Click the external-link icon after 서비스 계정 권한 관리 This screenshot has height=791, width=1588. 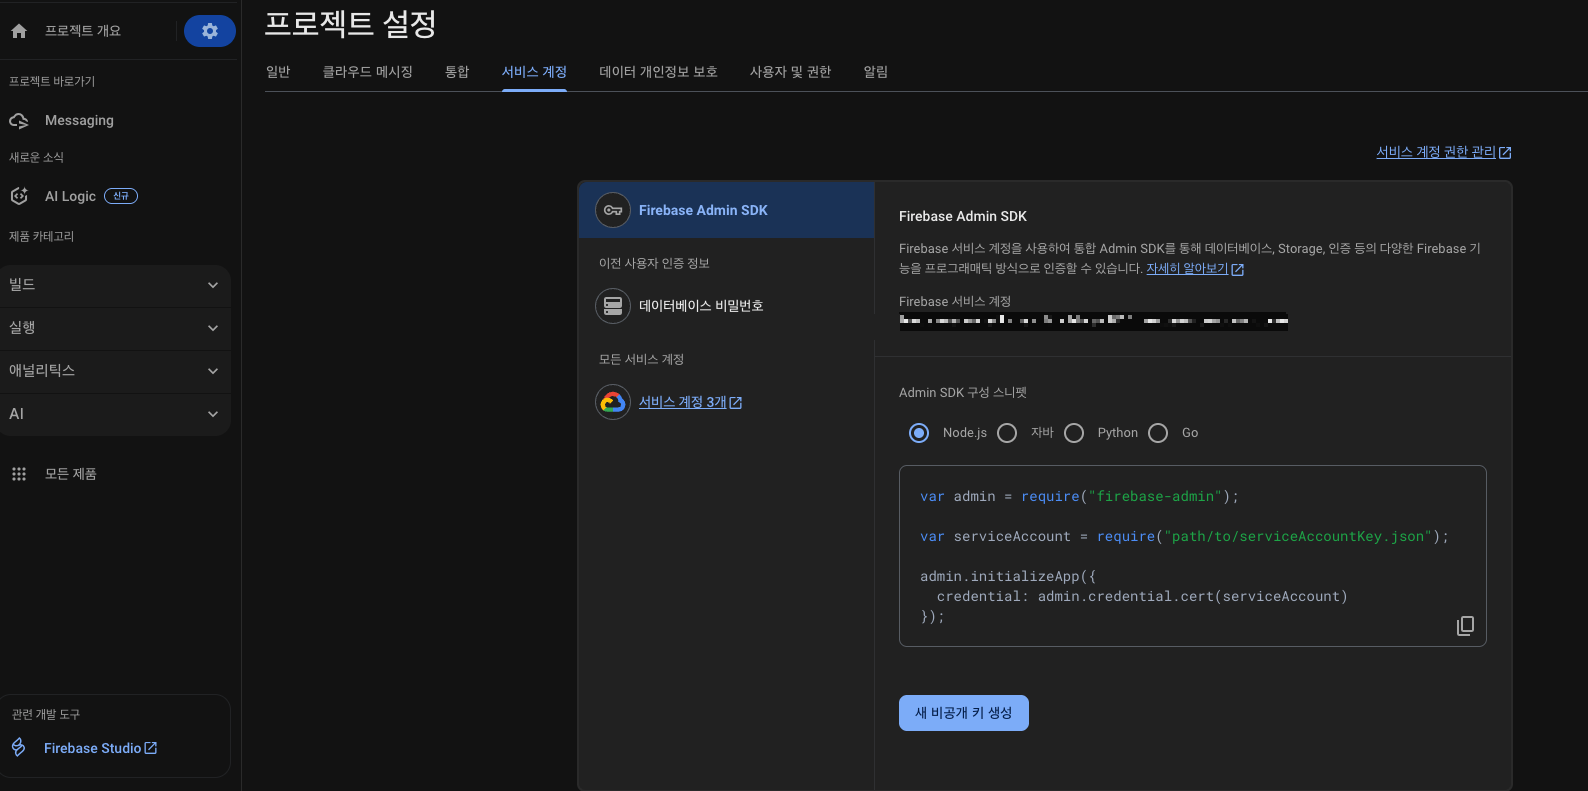pos(1505,153)
